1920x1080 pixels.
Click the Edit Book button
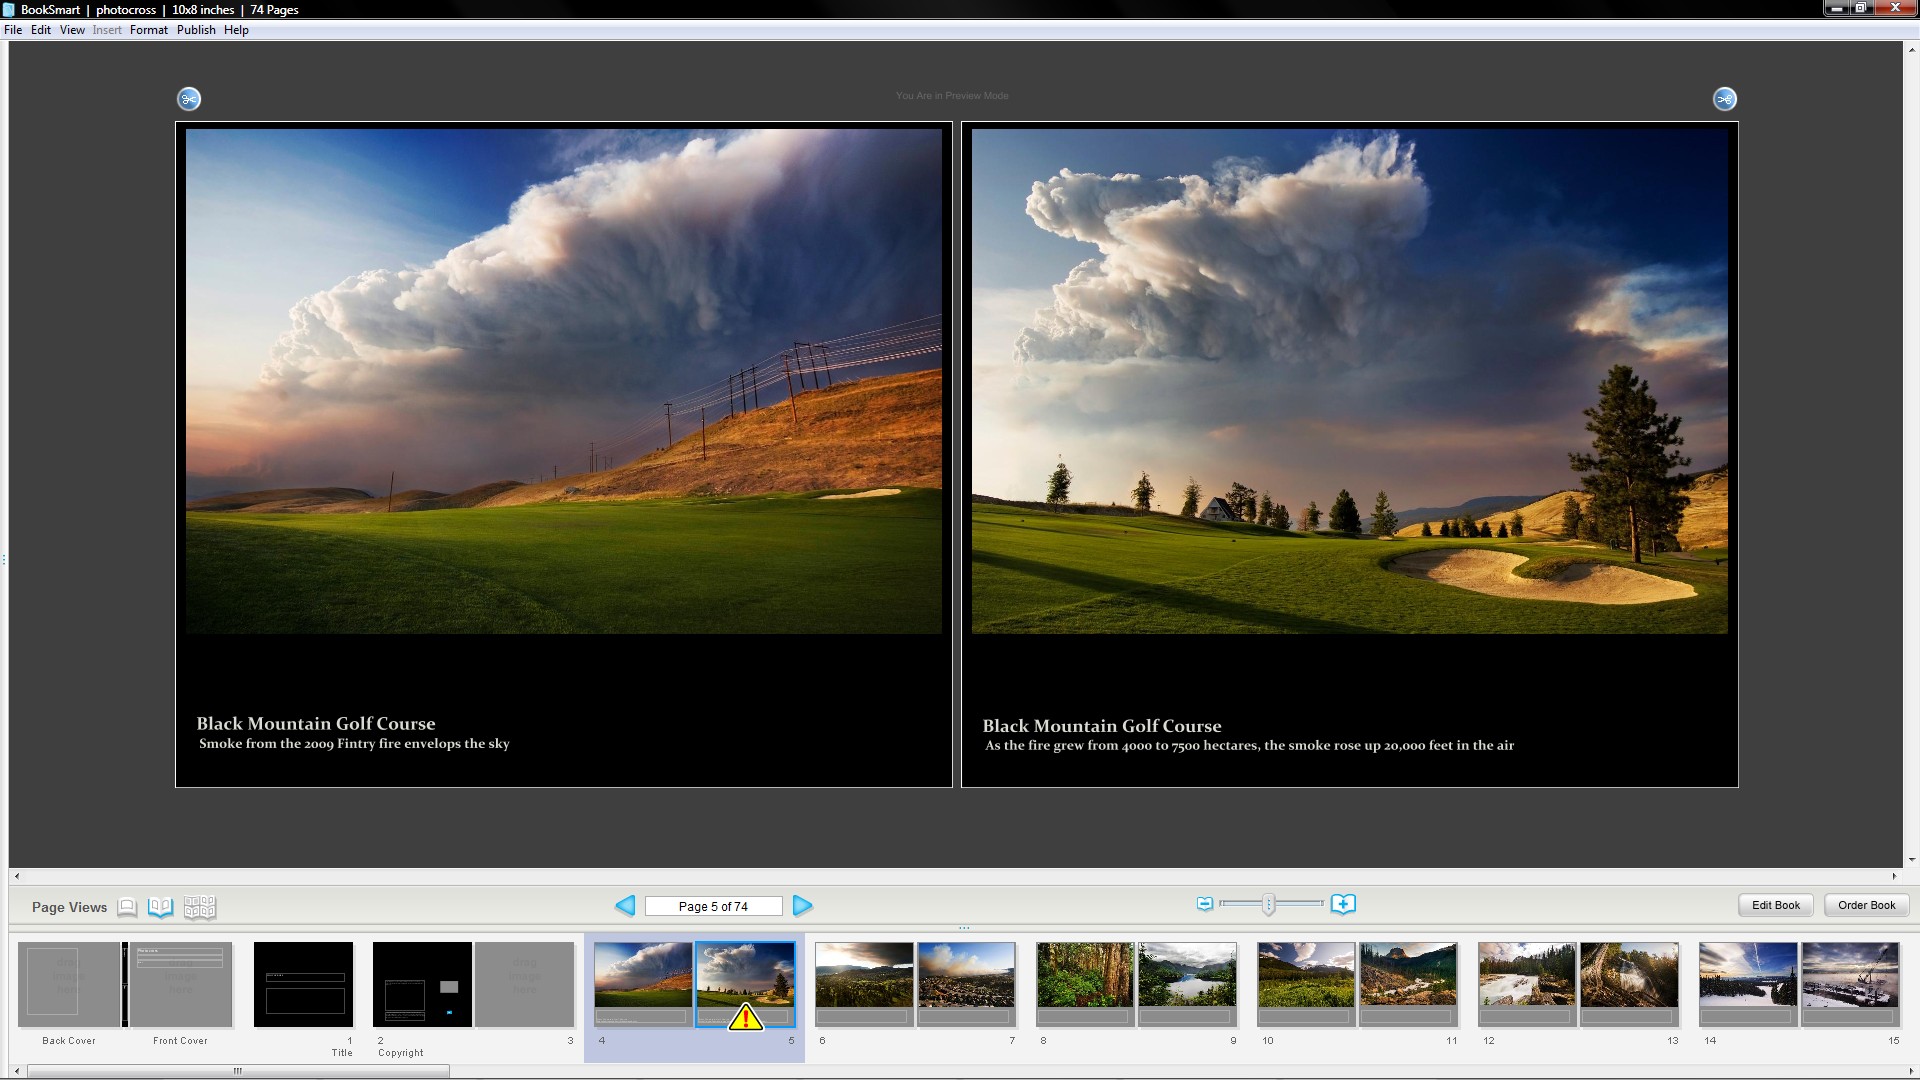pyautogui.click(x=1775, y=905)
